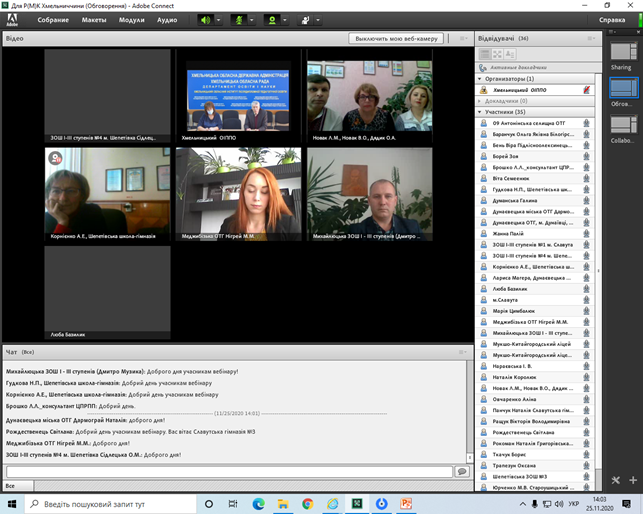Open the status options dropdown arrow
The width and height of the screenshot is (643, 514).
[318, 20]
